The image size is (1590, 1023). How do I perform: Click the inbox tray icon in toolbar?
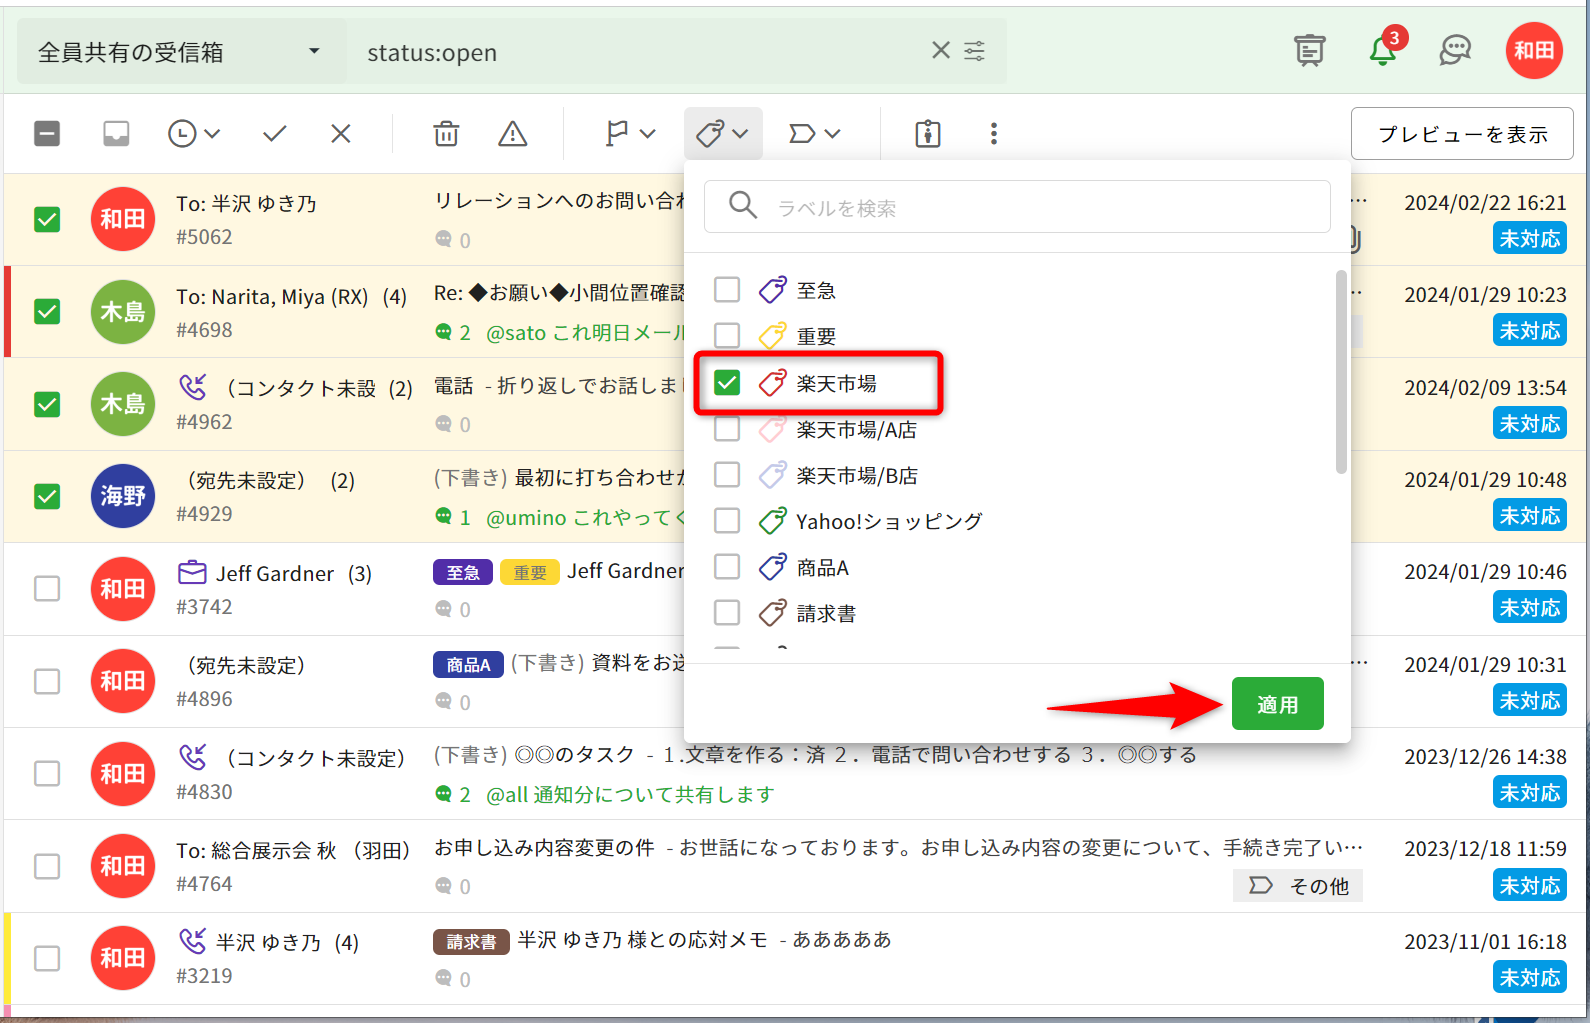pos(116,133)
